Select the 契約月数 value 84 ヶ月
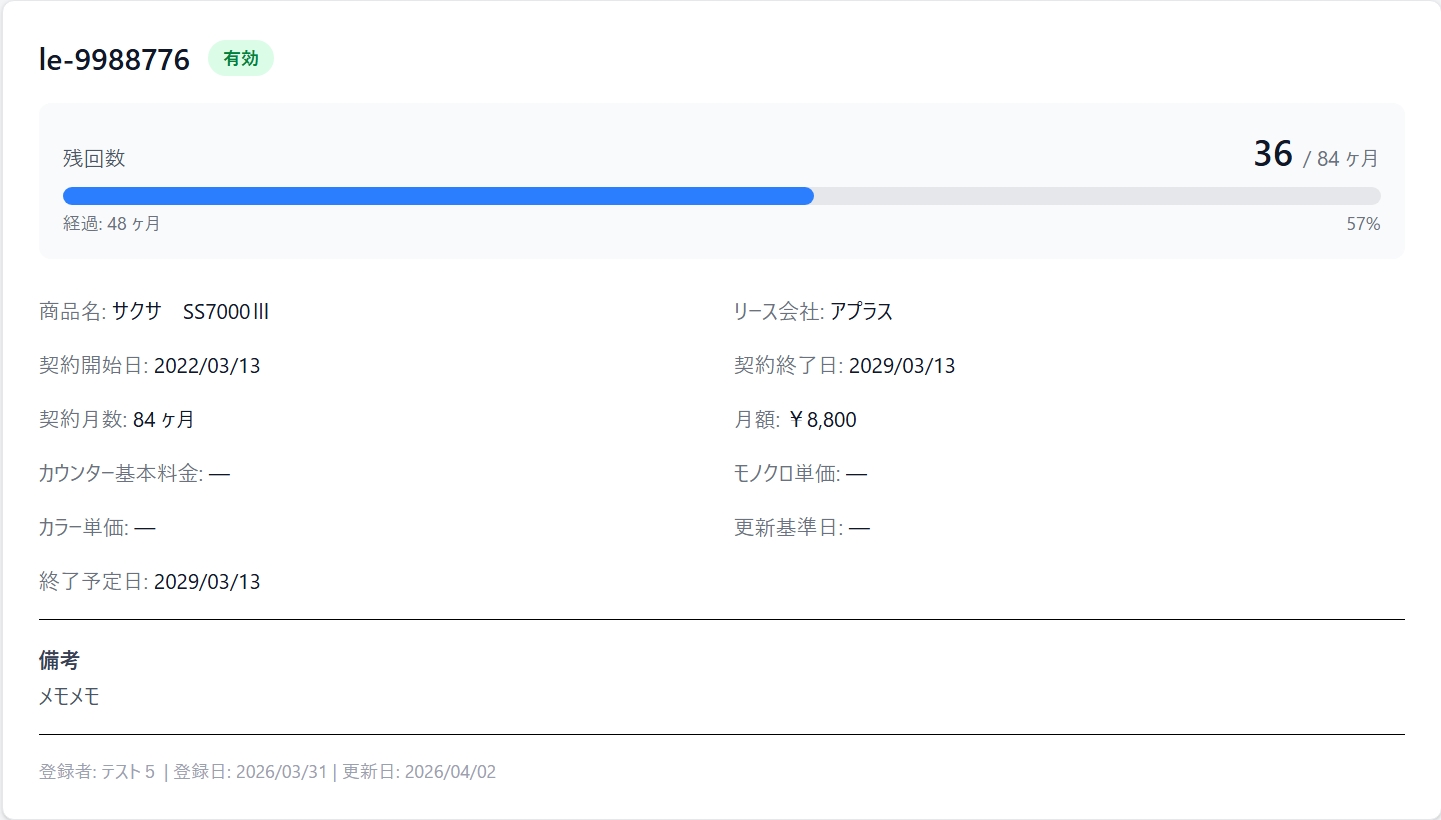 (161, 419)
